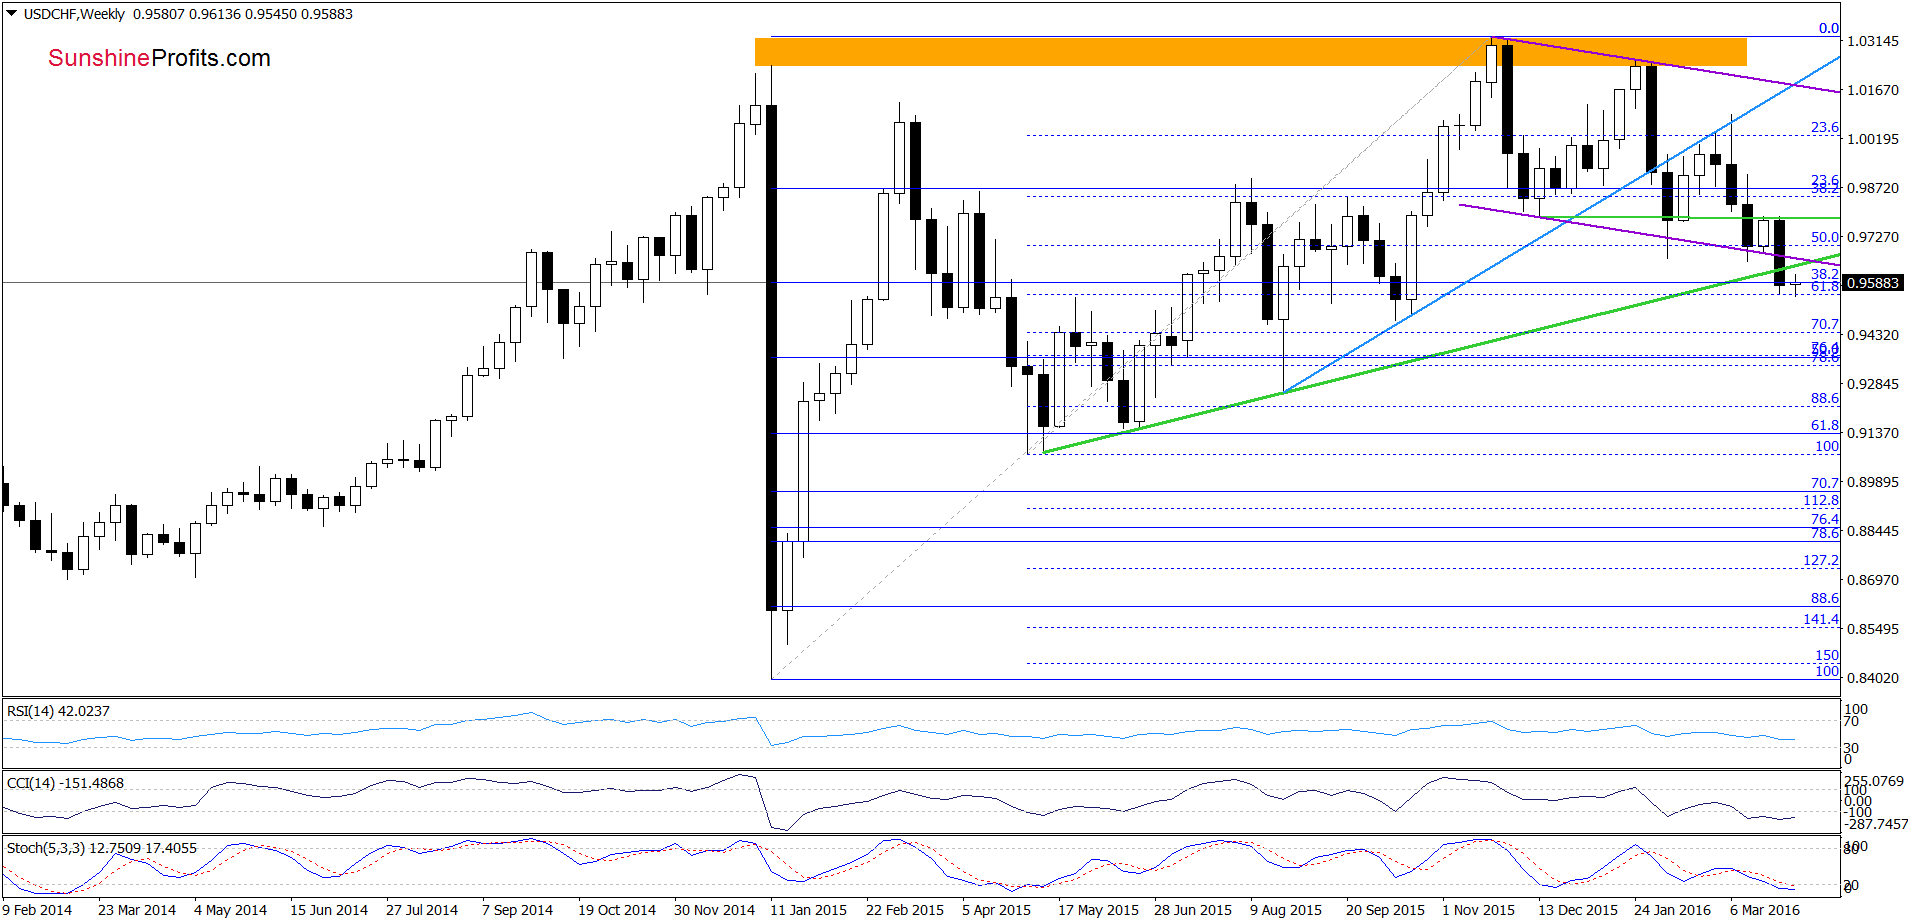
Task: Click the 7 Sep 2014 date label
Action: (x=517, y=910)
